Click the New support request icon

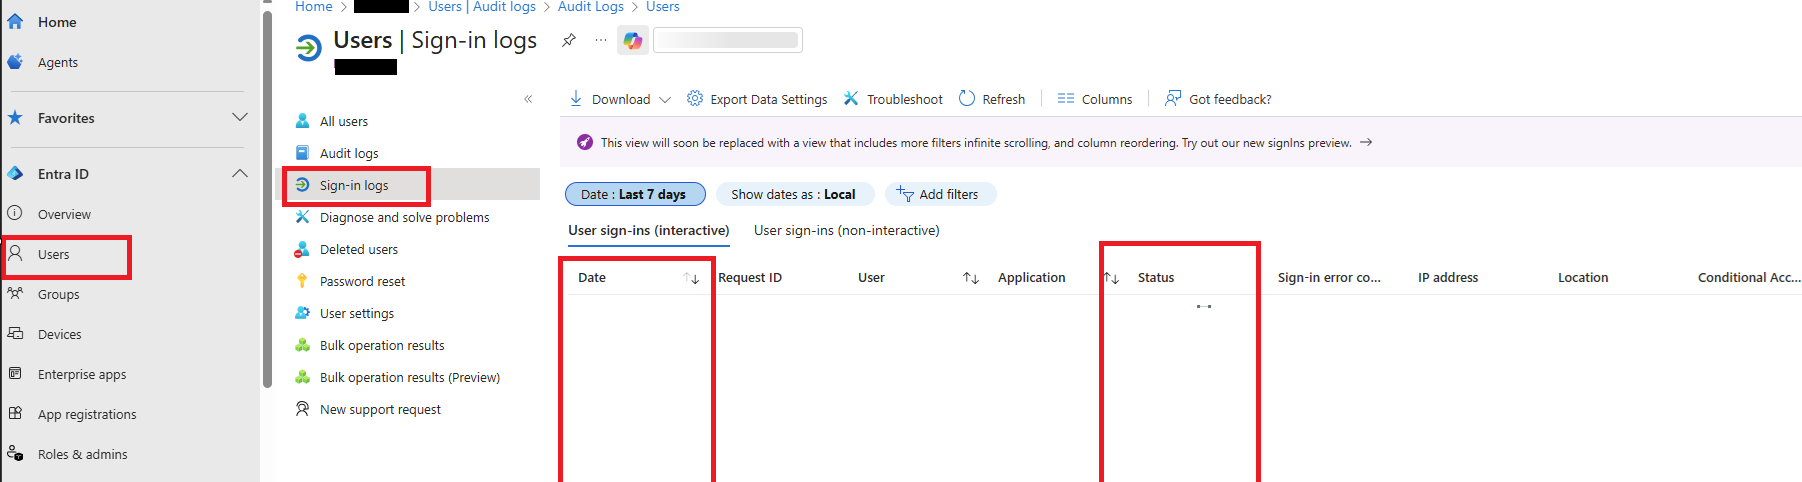302,409
